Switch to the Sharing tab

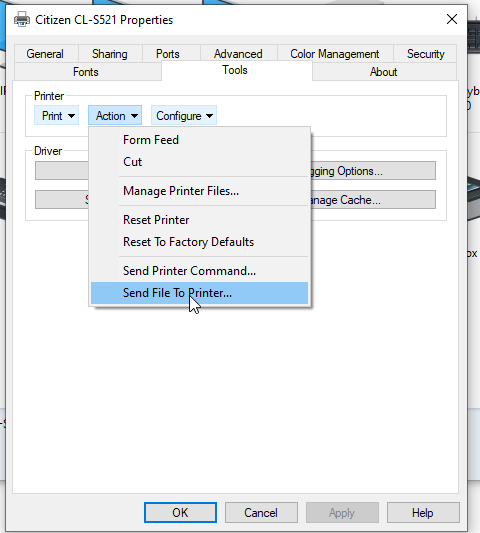(x=110, y=54)
